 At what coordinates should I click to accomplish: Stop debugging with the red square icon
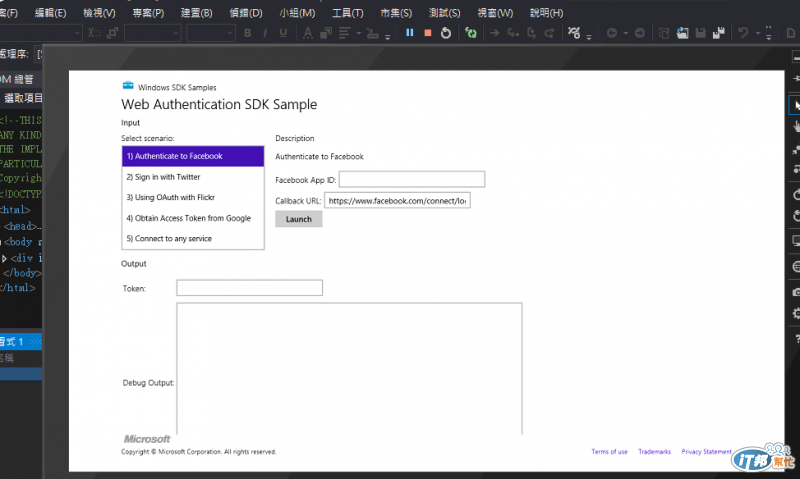coord(428,33)
